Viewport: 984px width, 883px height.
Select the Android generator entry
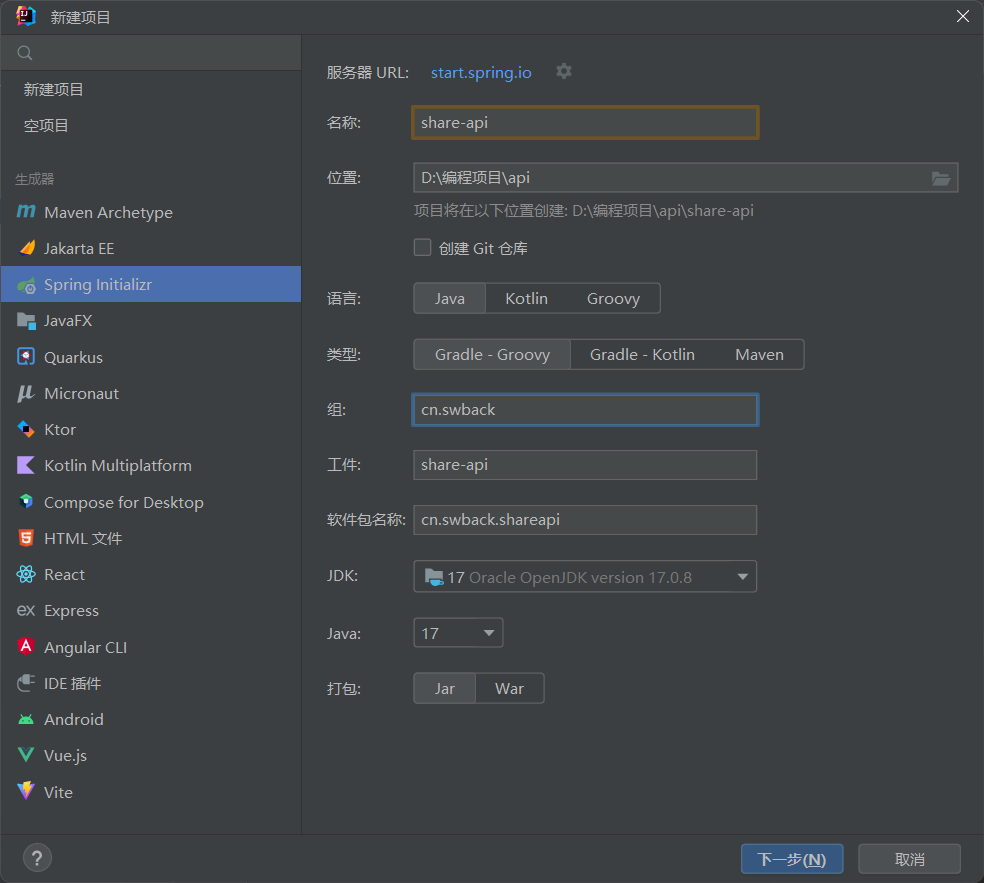pyautogui.click(x=151, y=719)
